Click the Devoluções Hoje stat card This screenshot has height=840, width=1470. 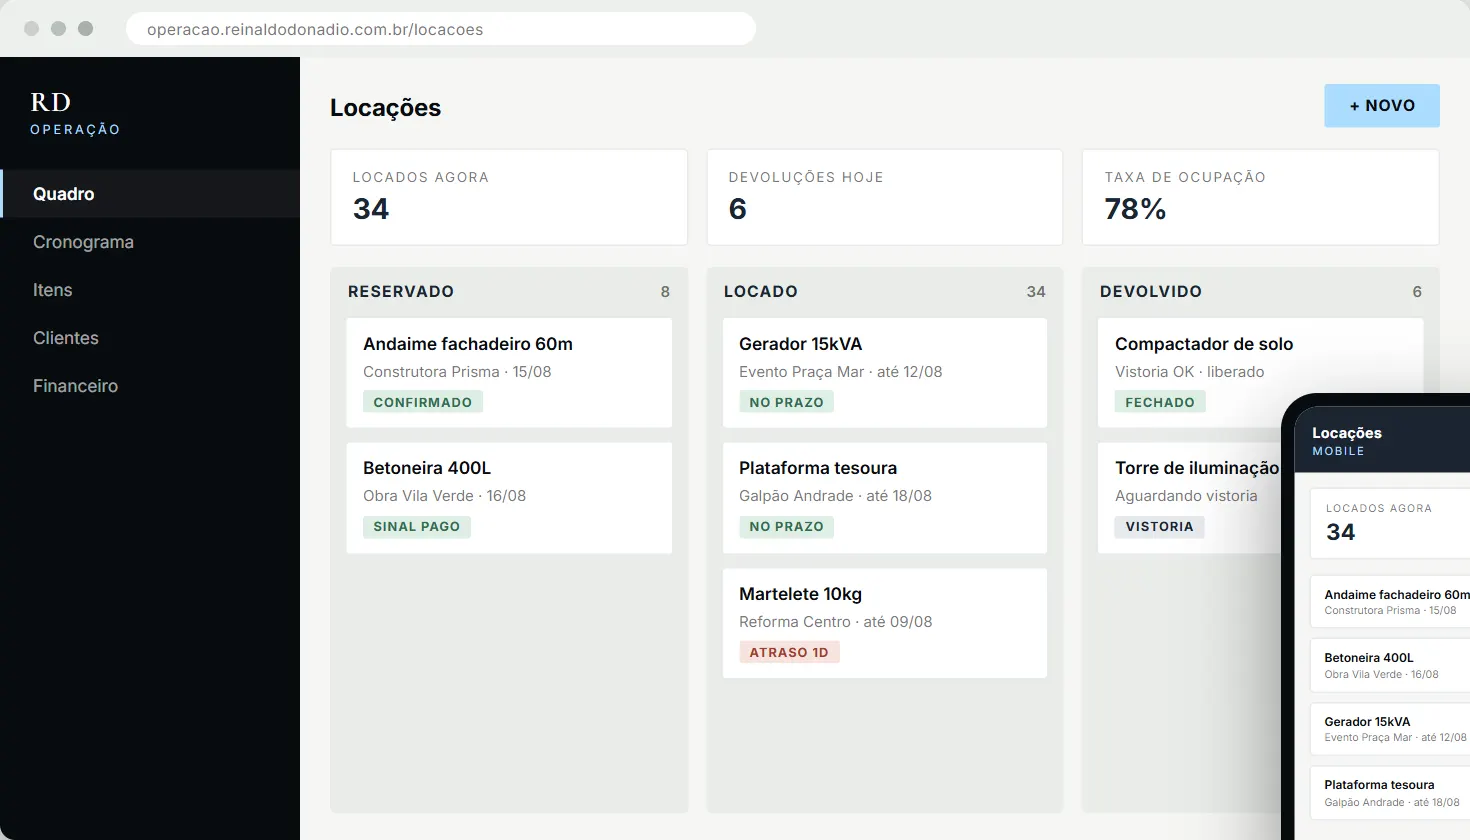click(x=885, y=197)
